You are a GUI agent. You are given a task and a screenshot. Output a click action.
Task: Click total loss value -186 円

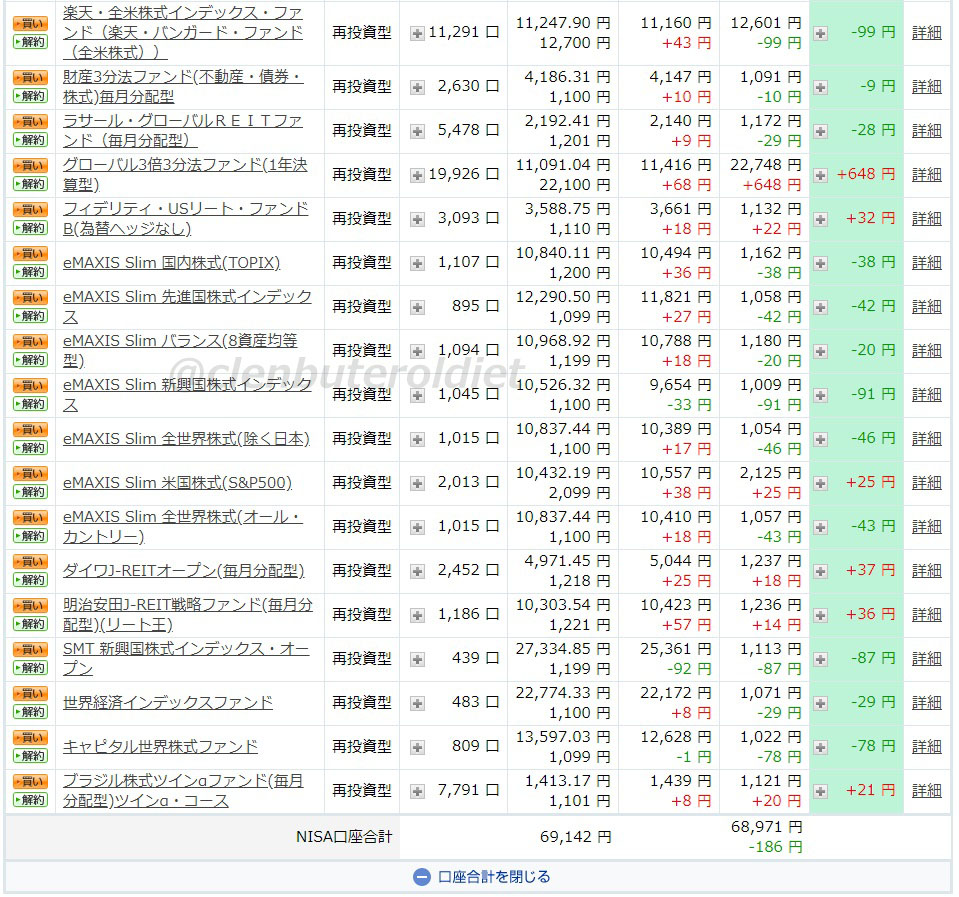[775, 847]
